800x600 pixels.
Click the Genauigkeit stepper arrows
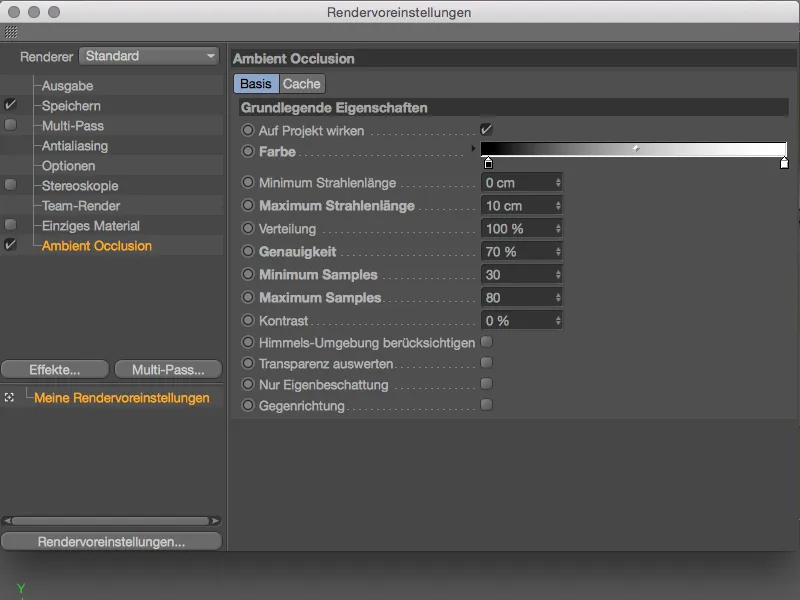tap(558, 252)
